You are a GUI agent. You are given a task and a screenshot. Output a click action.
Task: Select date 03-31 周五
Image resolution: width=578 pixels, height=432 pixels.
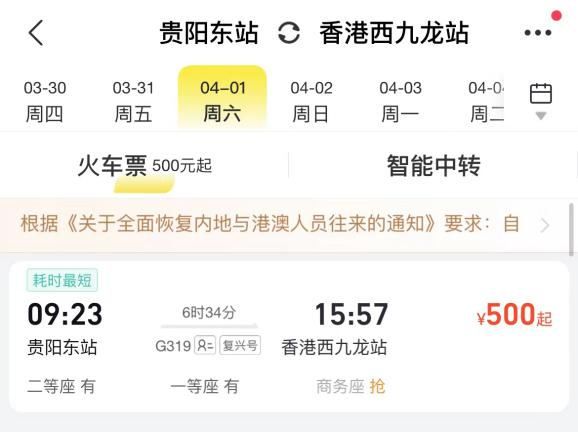pos(133,101)
